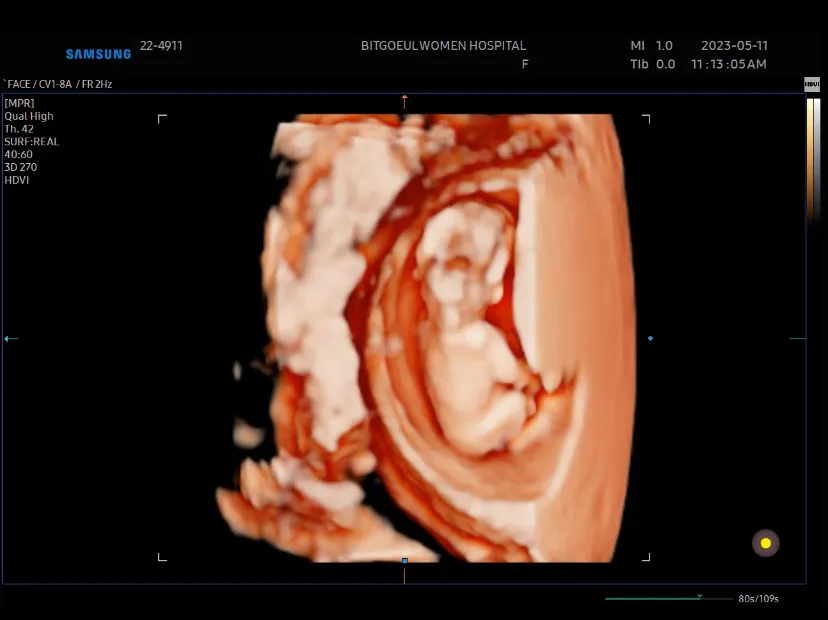Click the Samsung logo
This screenshot has width=828, height=620.
tap(98, 54)
